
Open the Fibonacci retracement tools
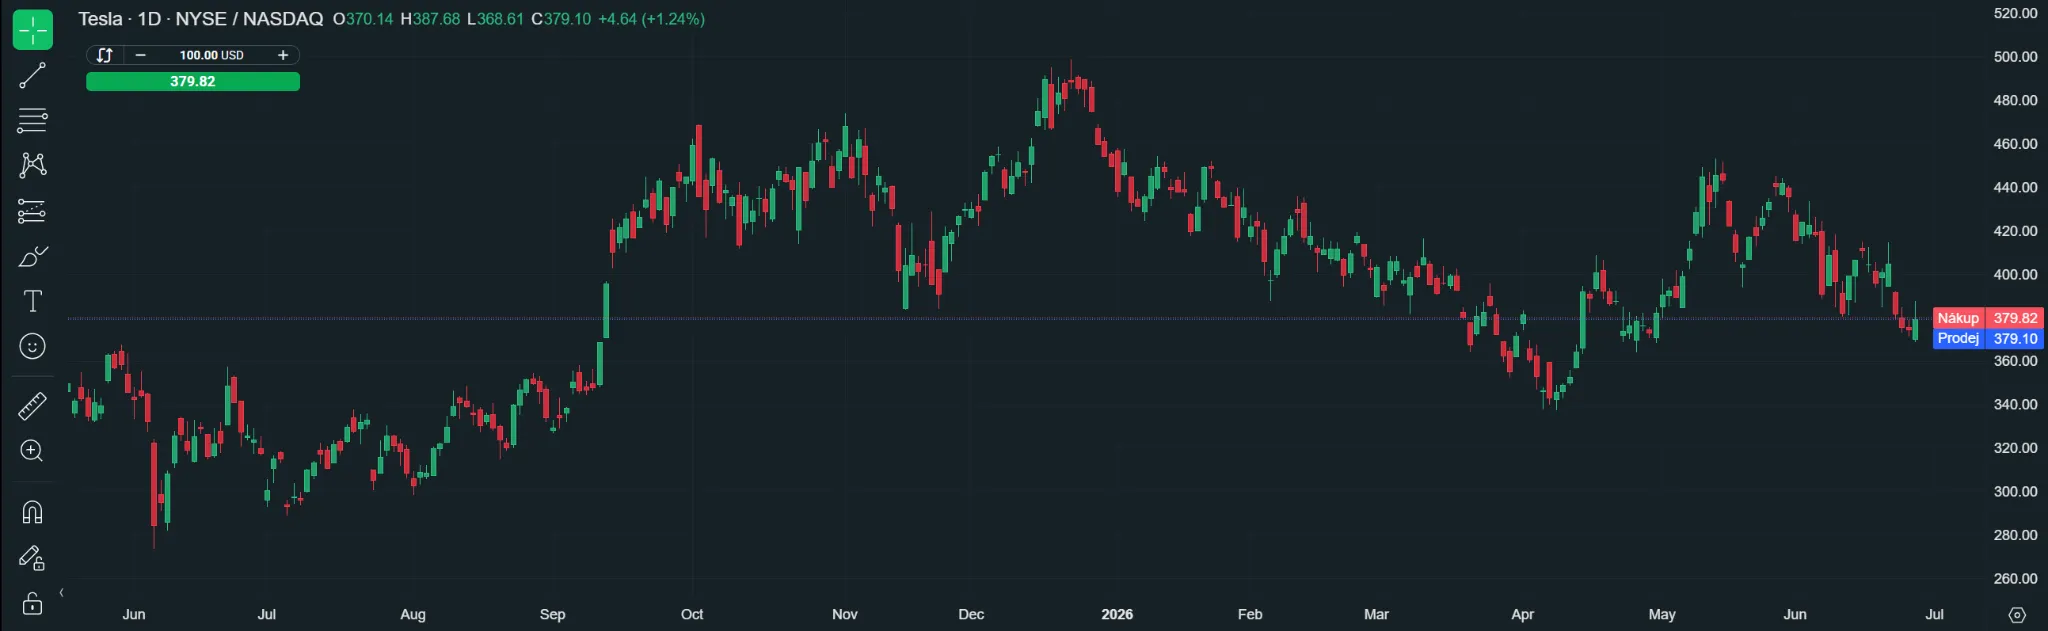click(x=33, y=120)
